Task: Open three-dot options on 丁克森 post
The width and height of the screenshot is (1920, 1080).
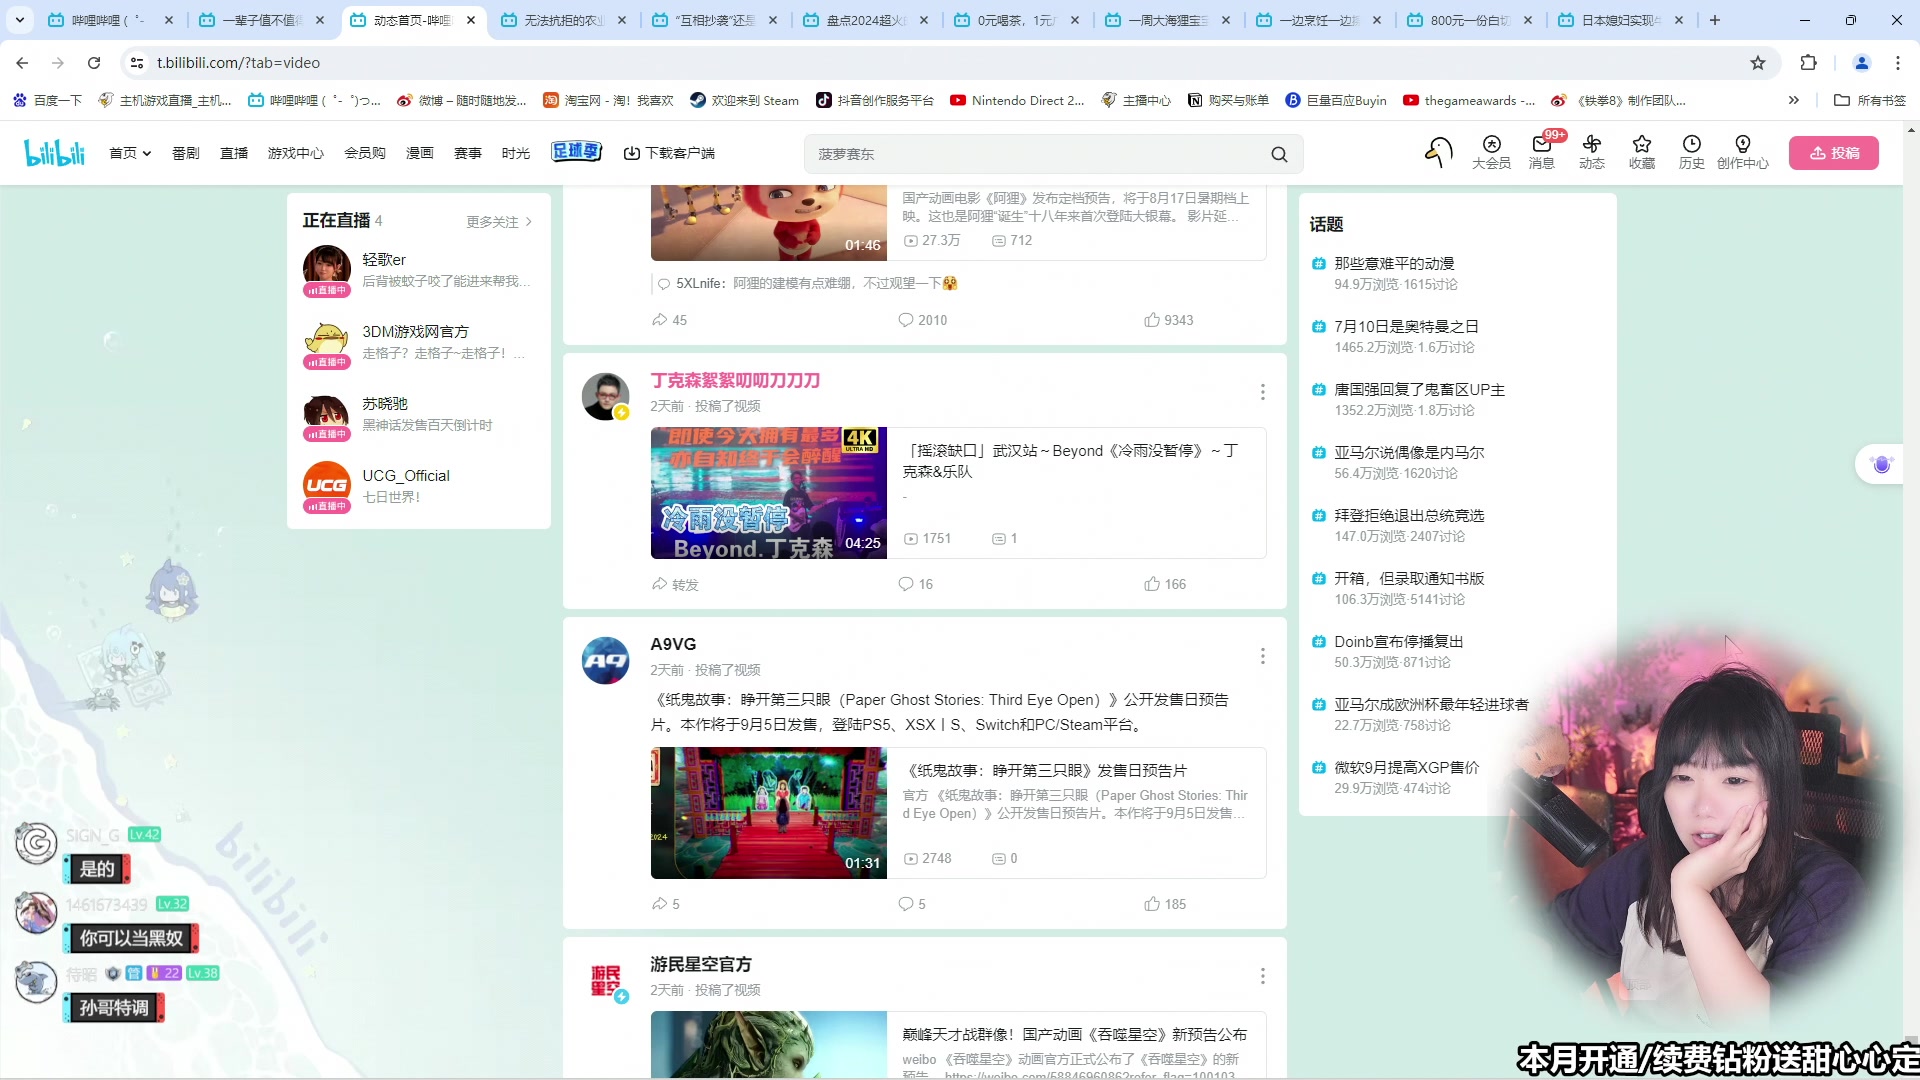Action: (x=1263, y=391)
